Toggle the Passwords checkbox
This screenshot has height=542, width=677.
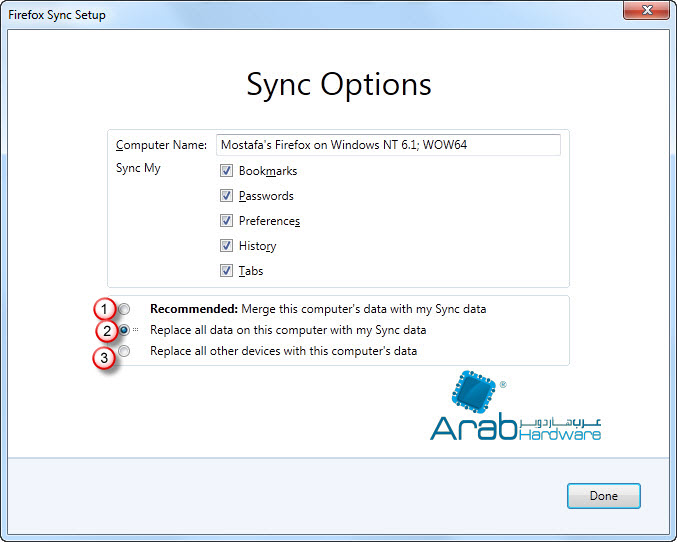(226, 196)
